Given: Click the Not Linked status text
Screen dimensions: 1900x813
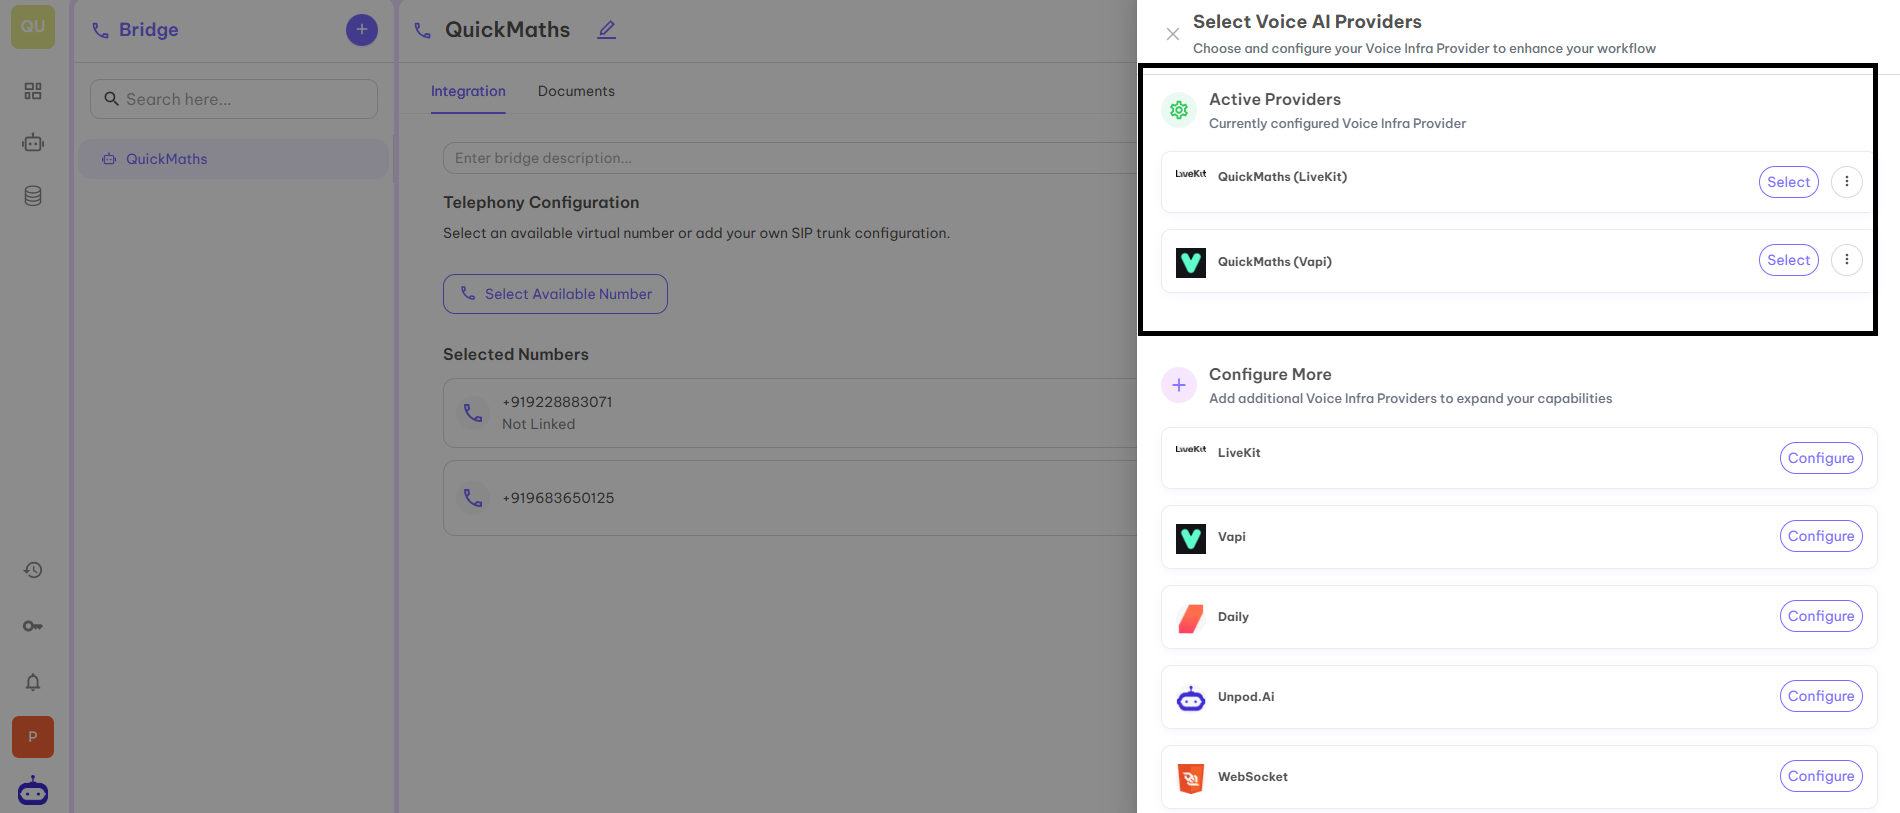Looking at the screenshot, I should 538,424.
